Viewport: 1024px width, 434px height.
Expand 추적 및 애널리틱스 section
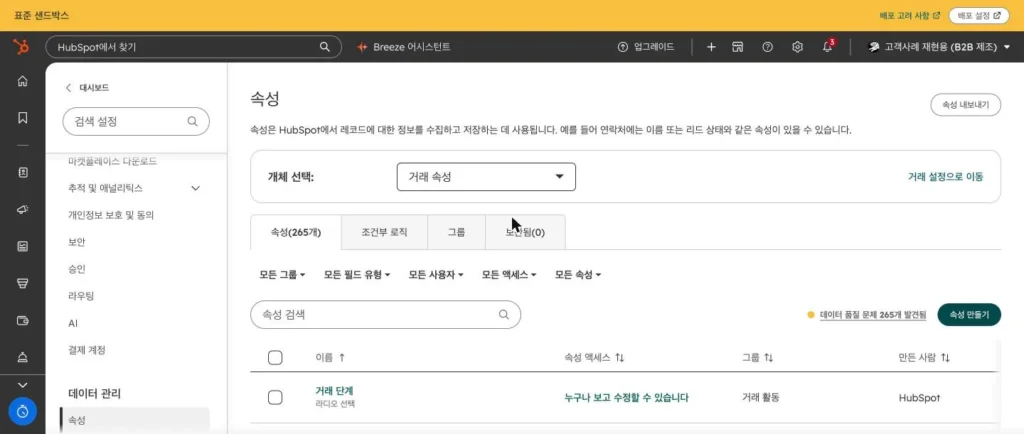[134, 188]
